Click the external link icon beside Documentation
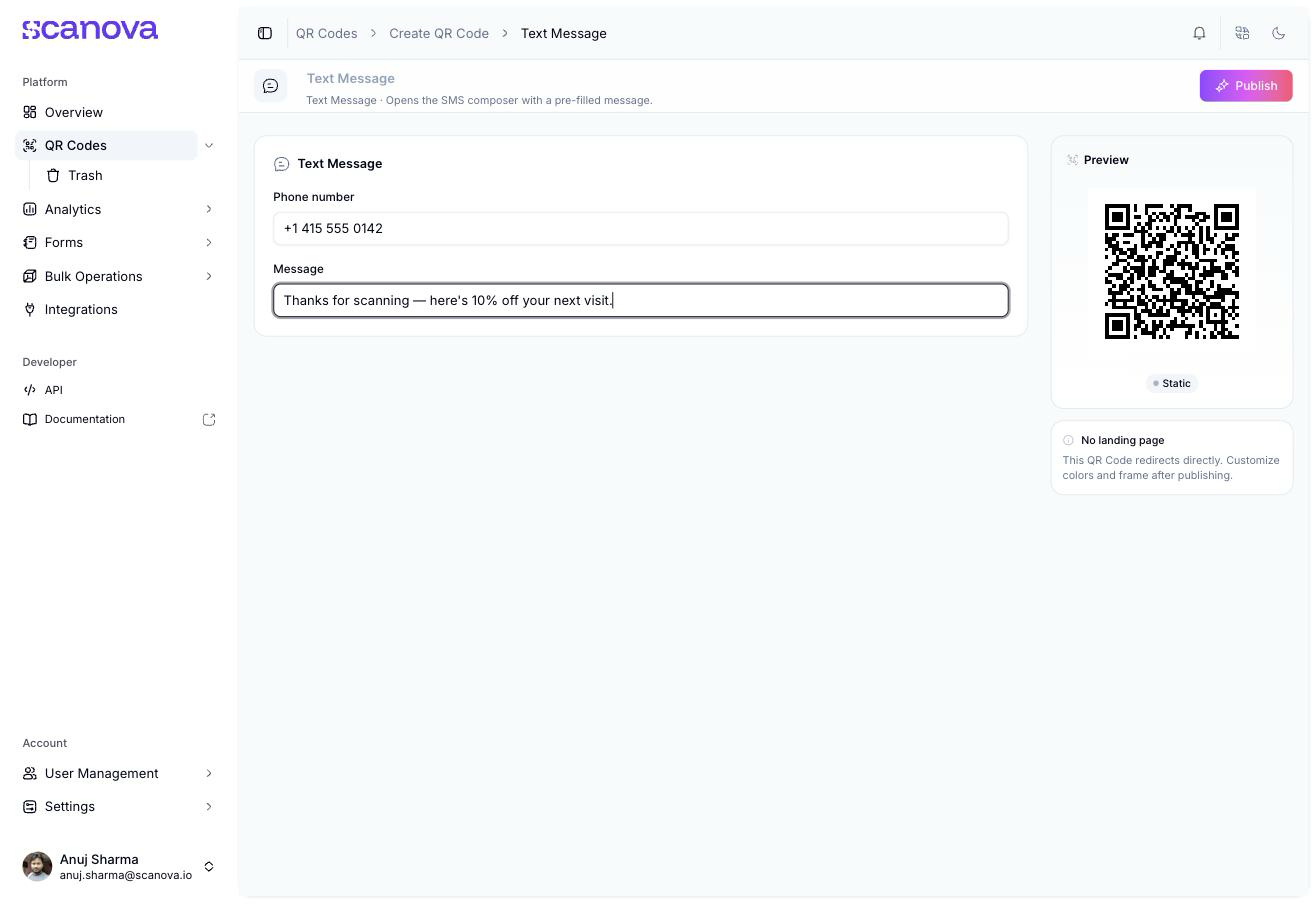The image size is (1316, 904). [x=209, y=419]
